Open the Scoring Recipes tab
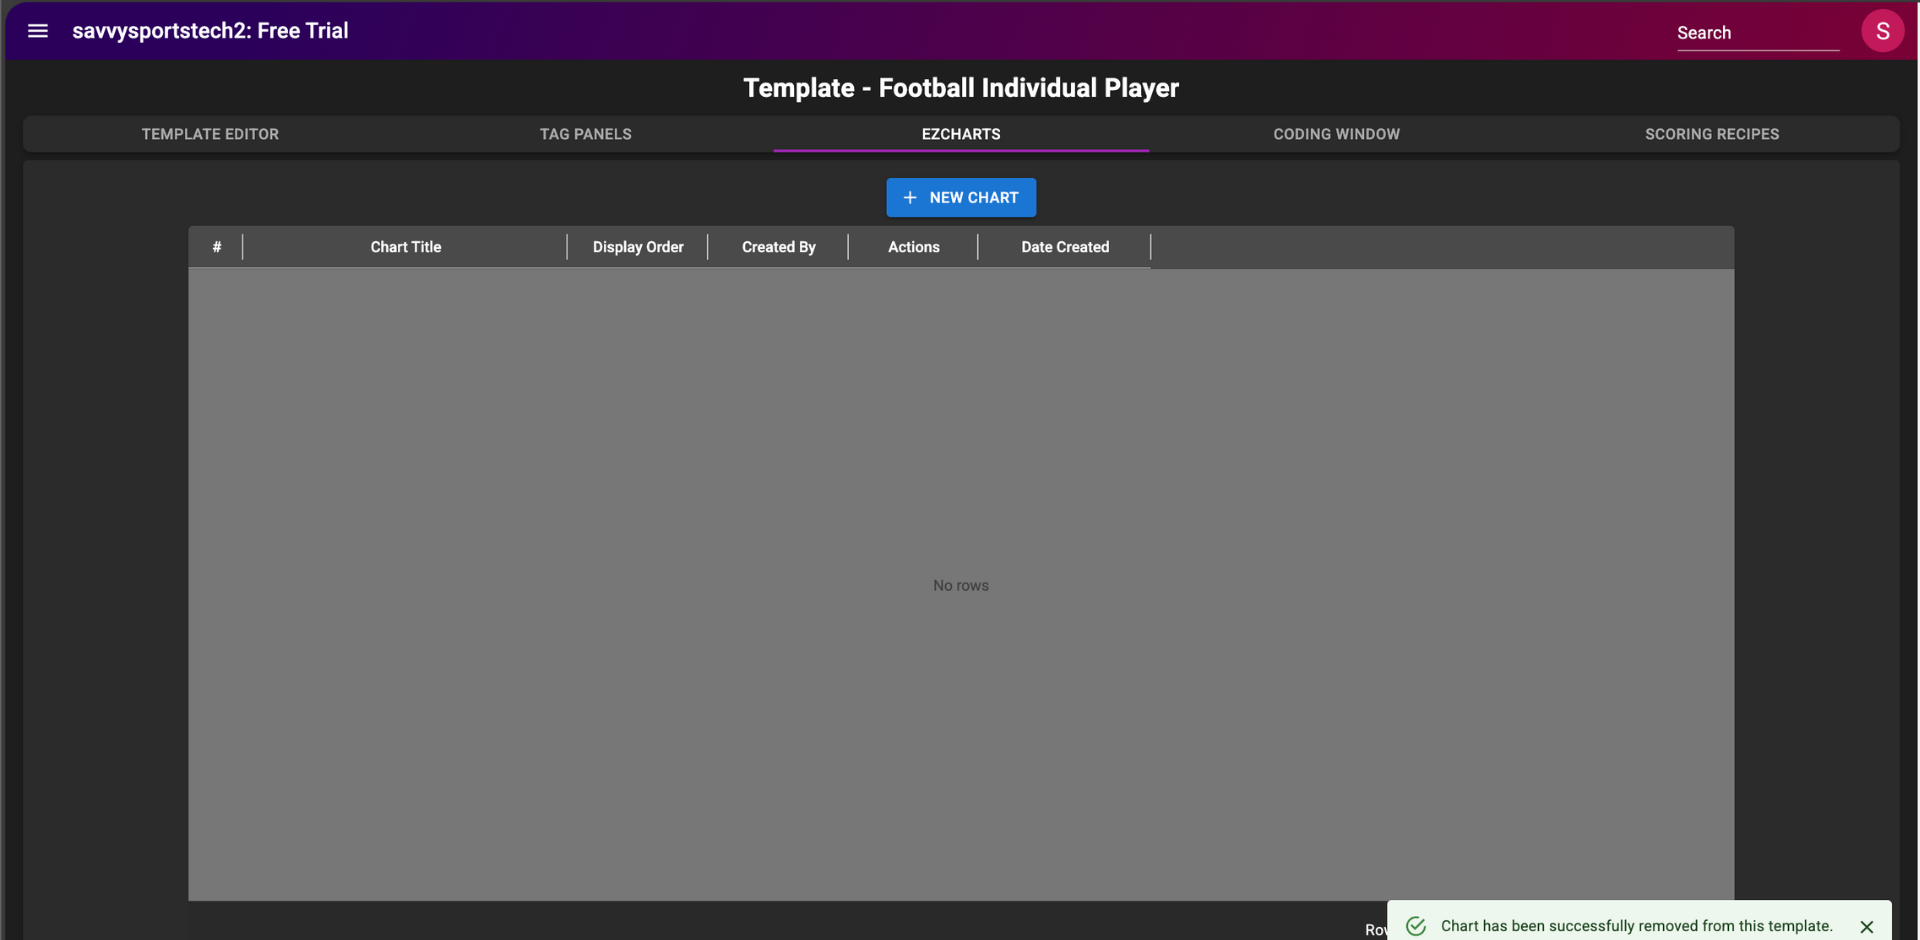The width and height of the screenshot is (1920, 940). 1711,134
